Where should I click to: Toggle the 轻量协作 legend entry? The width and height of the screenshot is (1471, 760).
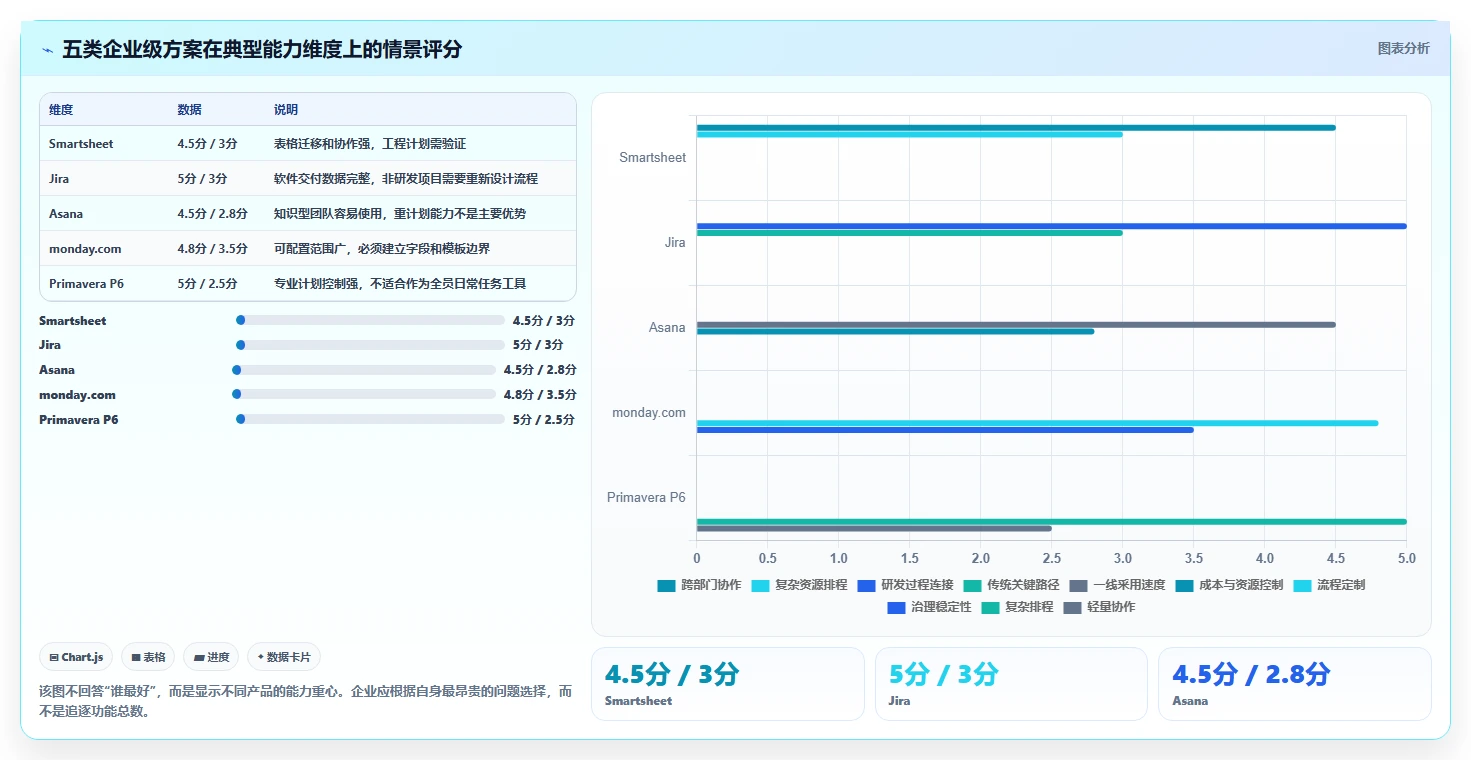(x=1099, y=607)
